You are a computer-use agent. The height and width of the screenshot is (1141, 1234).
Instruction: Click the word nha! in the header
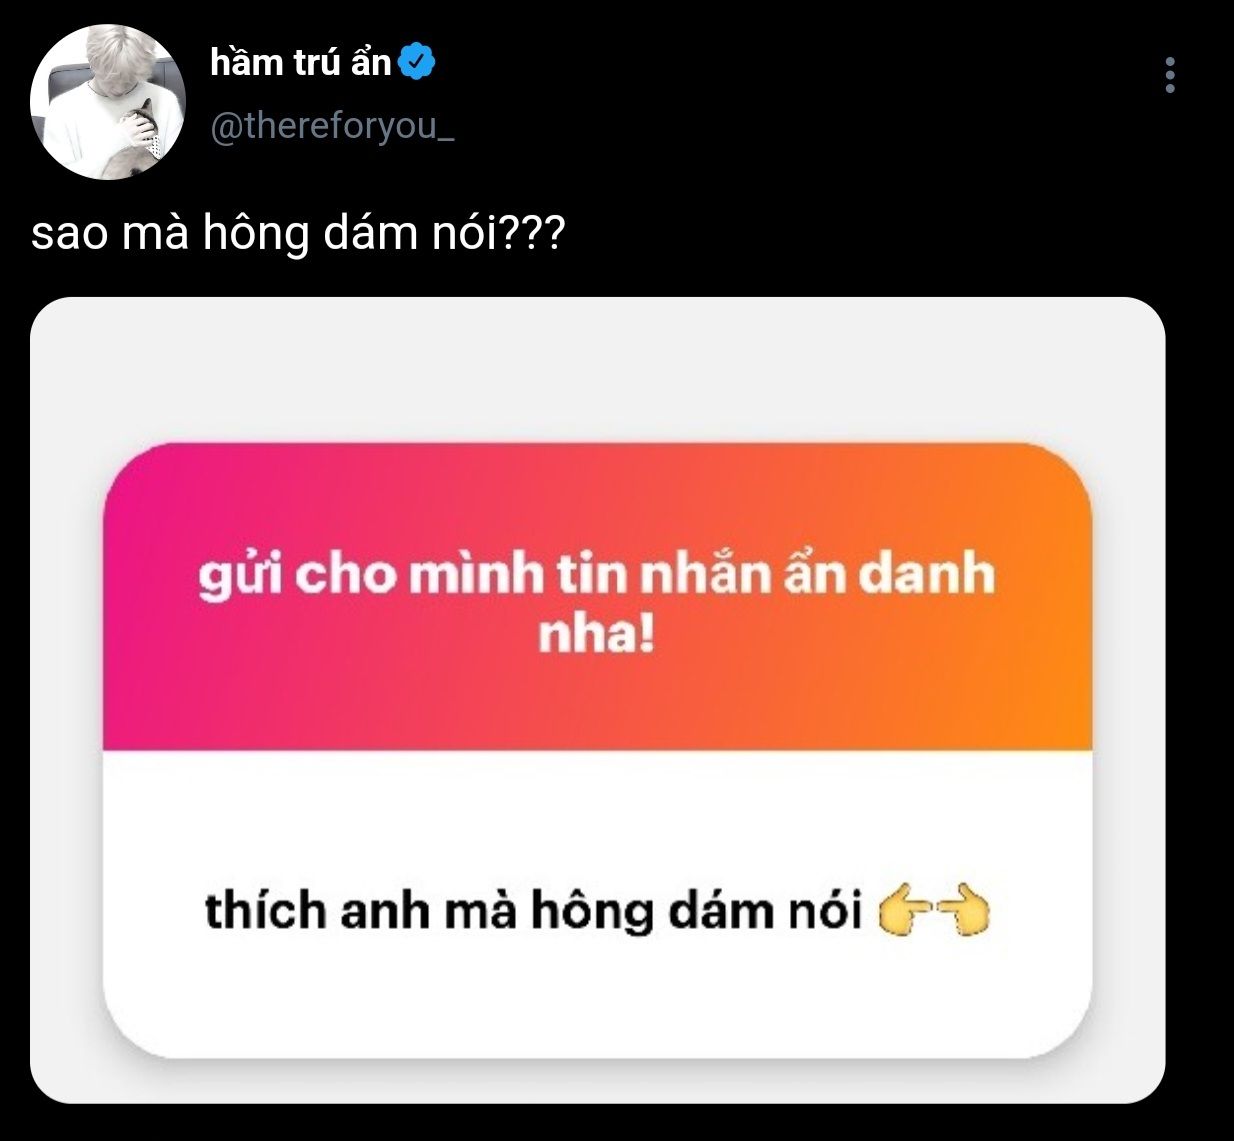596,634
